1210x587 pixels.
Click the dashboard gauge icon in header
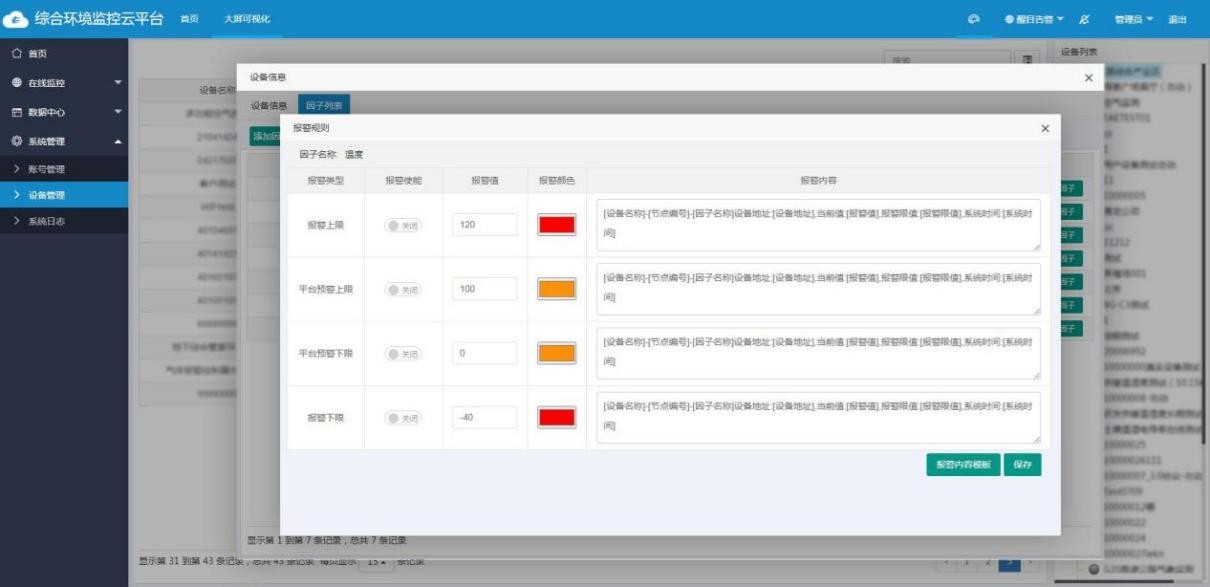point(974,20)
